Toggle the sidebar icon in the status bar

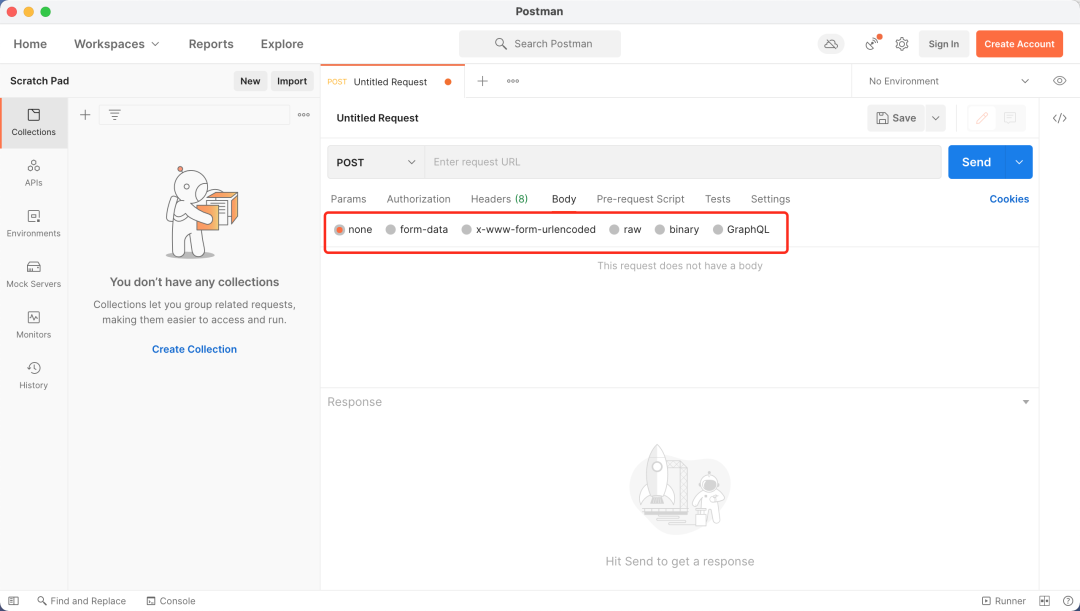(13, 601)
